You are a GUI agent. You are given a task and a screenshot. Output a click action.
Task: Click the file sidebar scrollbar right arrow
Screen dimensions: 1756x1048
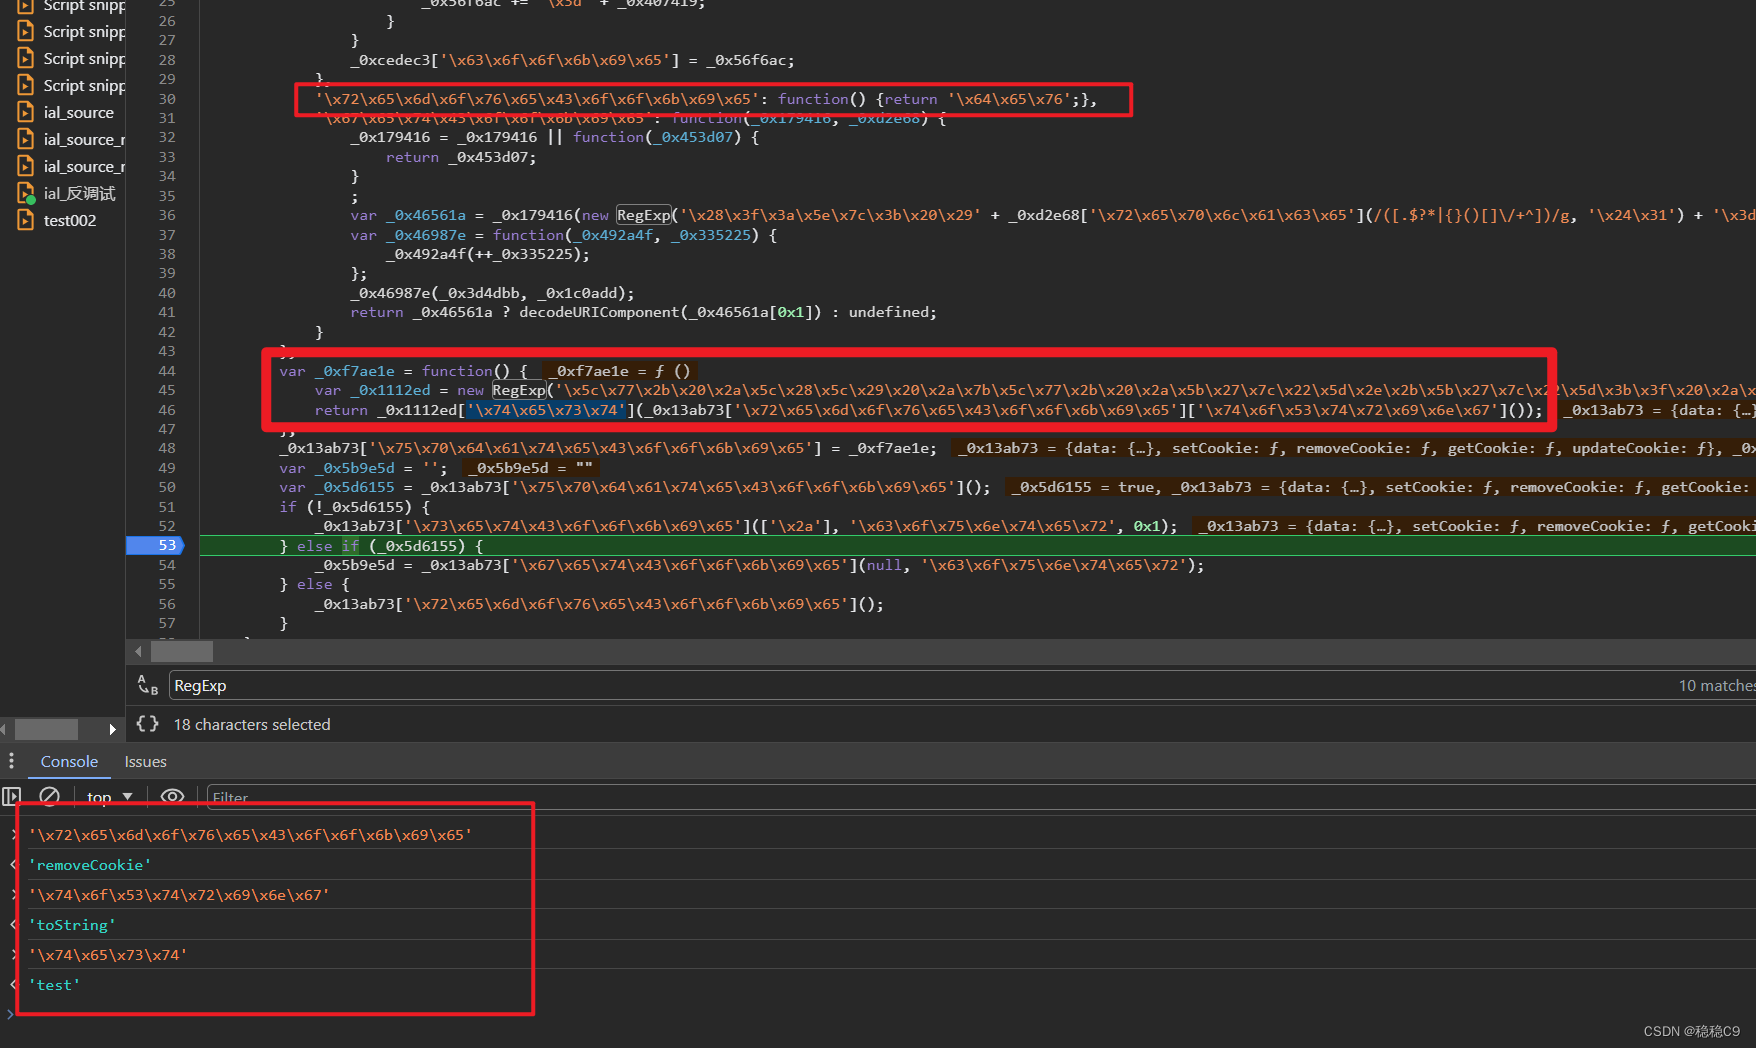coord(112,729)
